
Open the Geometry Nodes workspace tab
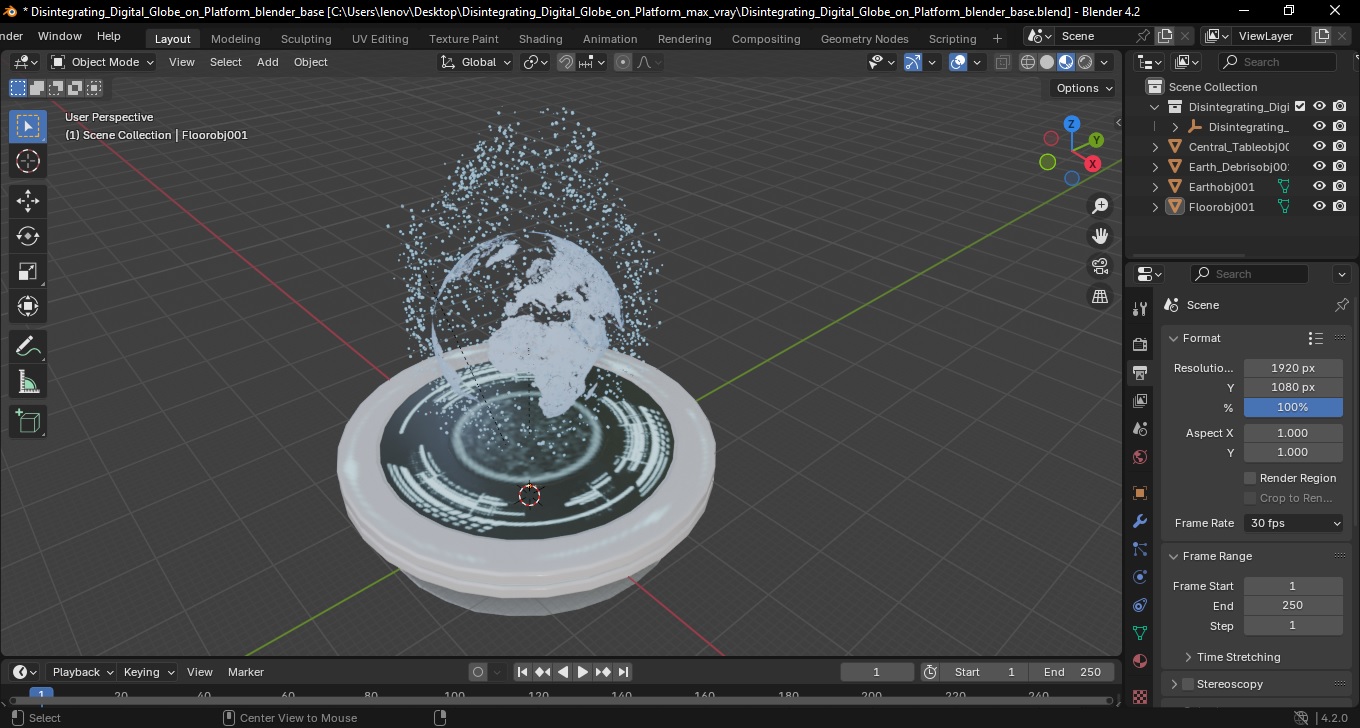tap(864, 39)
